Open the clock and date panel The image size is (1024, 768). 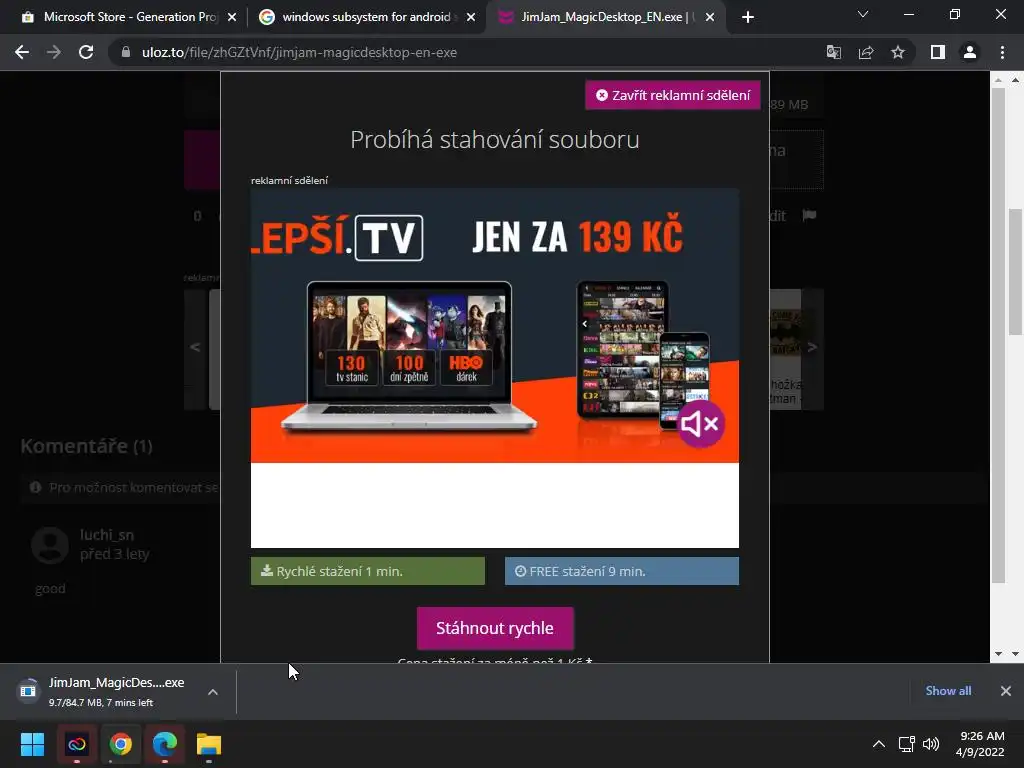click(x=980, y=744)
